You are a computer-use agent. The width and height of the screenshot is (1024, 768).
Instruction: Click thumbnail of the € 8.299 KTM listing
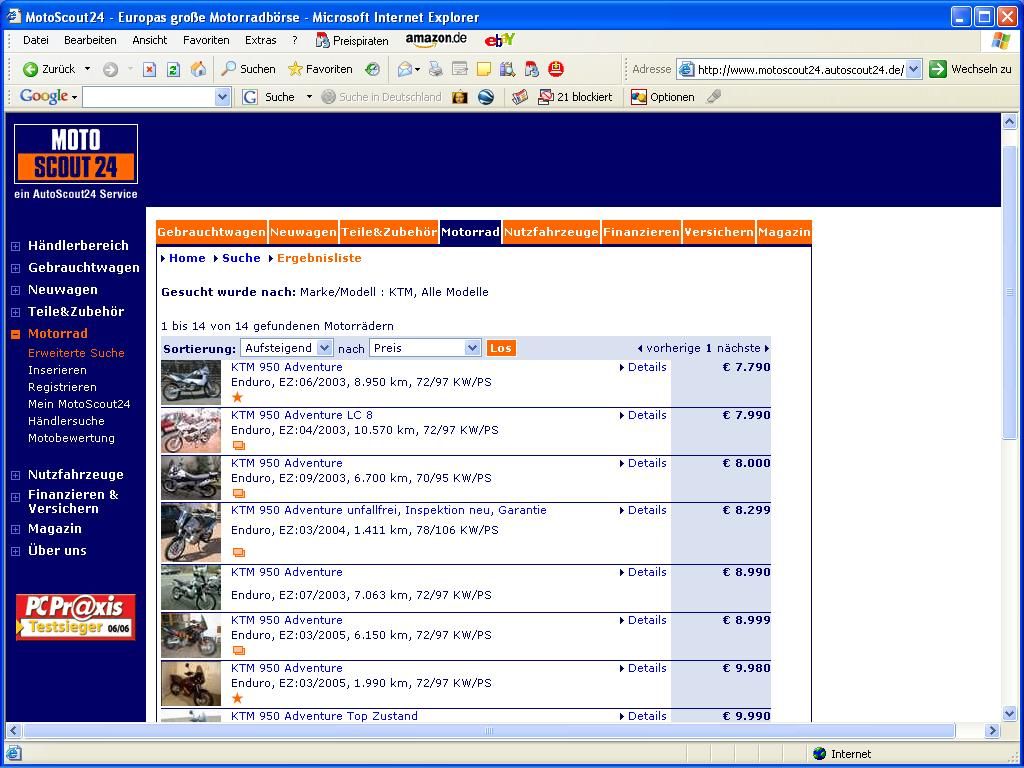(191, 533)
